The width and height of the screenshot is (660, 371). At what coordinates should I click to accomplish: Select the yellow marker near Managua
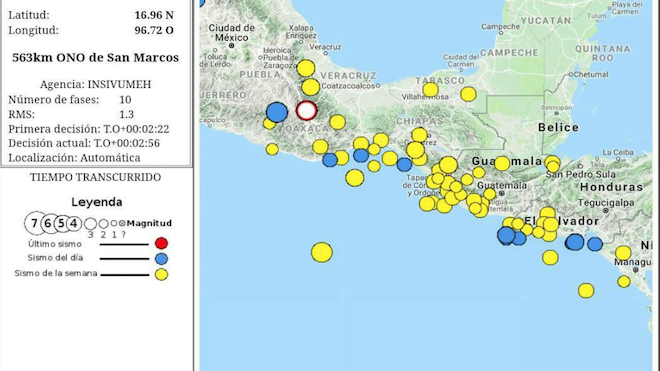623,253
